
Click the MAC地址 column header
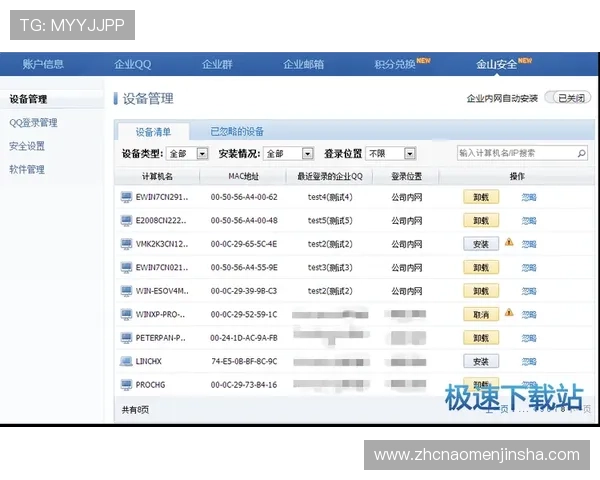tap(243, 176)
